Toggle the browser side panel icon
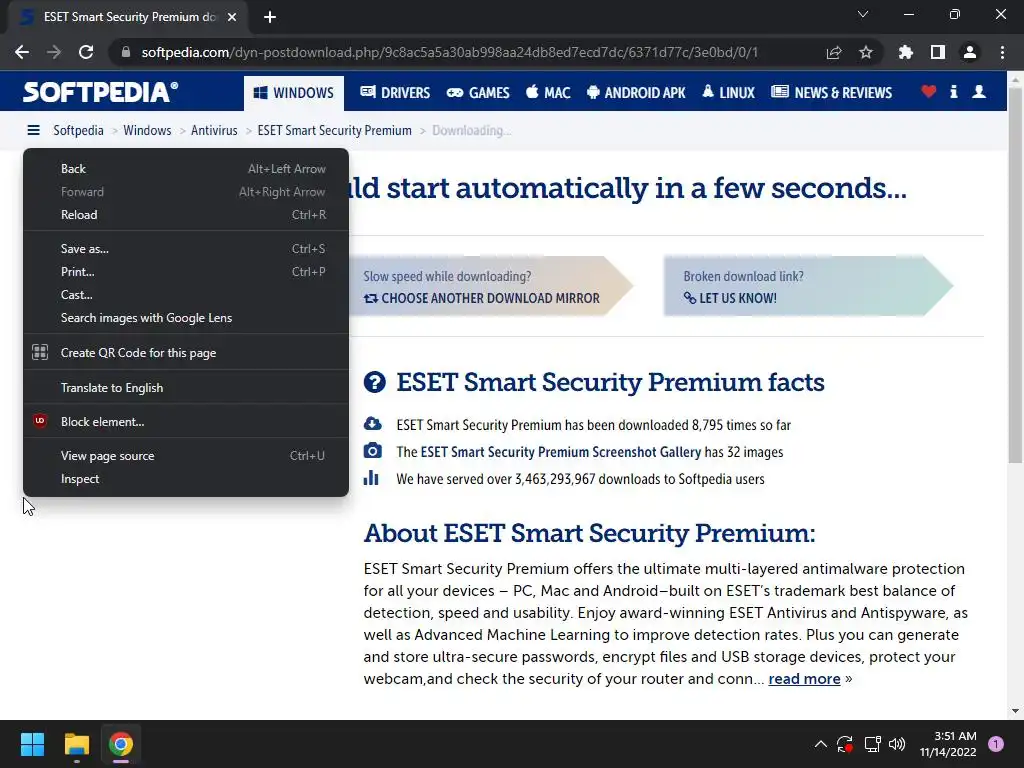Viewport: 1024px width, 768px height. click(x=938, y=52)
